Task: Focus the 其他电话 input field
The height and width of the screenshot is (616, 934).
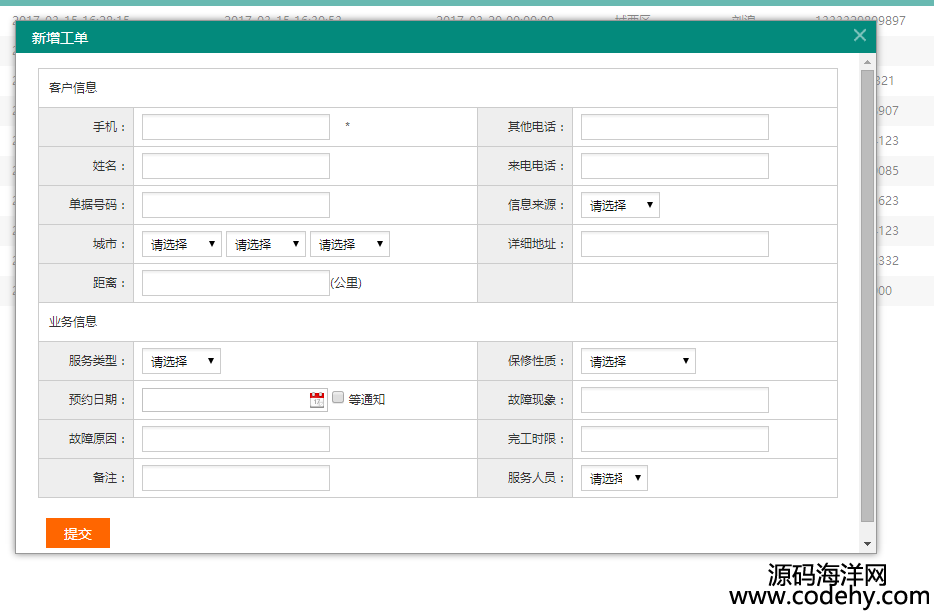Action: (x=675, y=127)
